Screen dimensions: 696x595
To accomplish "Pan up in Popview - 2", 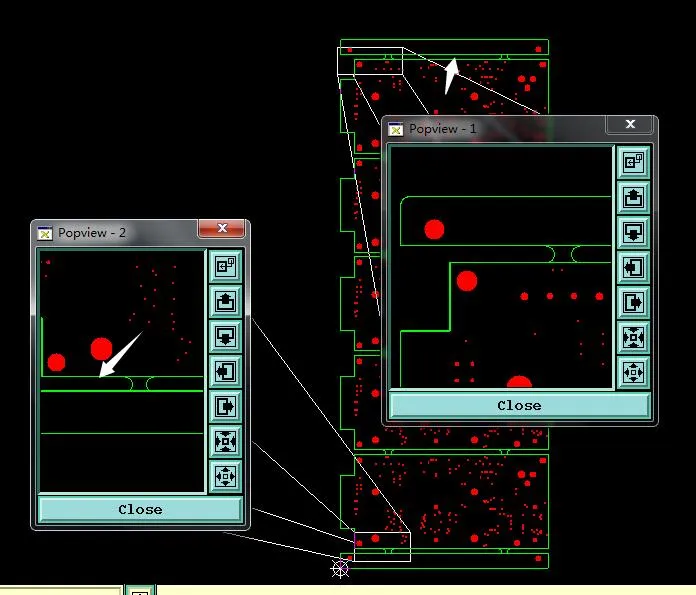I will coord(225,301).
